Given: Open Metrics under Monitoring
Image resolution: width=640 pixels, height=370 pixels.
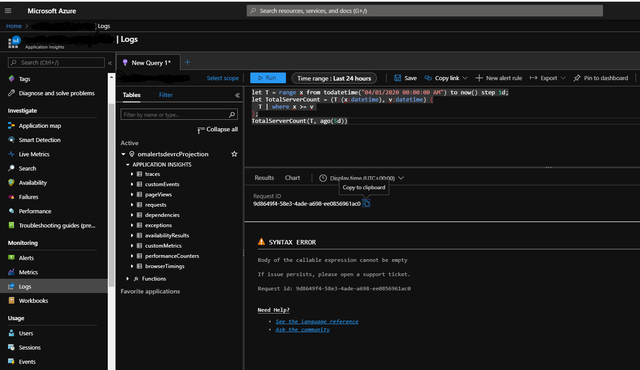Looking at the screenshot, I should [x=28, y=272].
